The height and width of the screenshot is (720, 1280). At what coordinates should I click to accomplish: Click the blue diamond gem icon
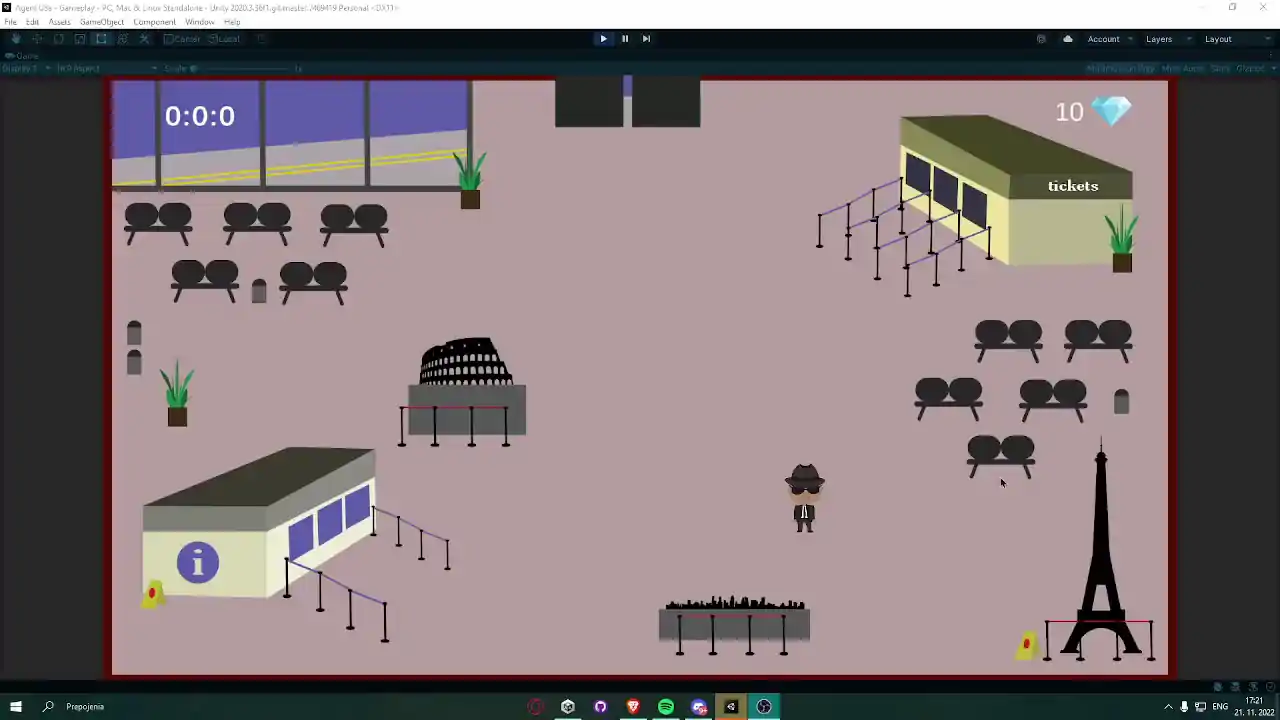coord(1113,111)
